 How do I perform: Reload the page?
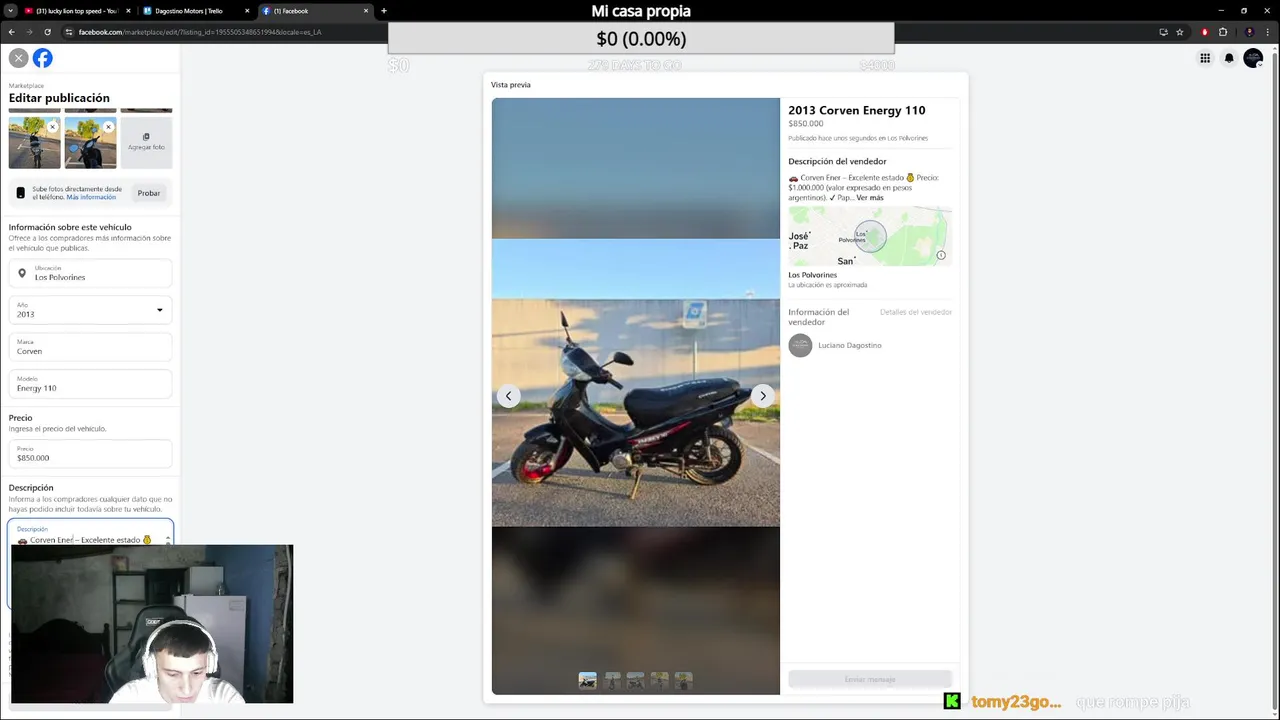pos(47,32)
